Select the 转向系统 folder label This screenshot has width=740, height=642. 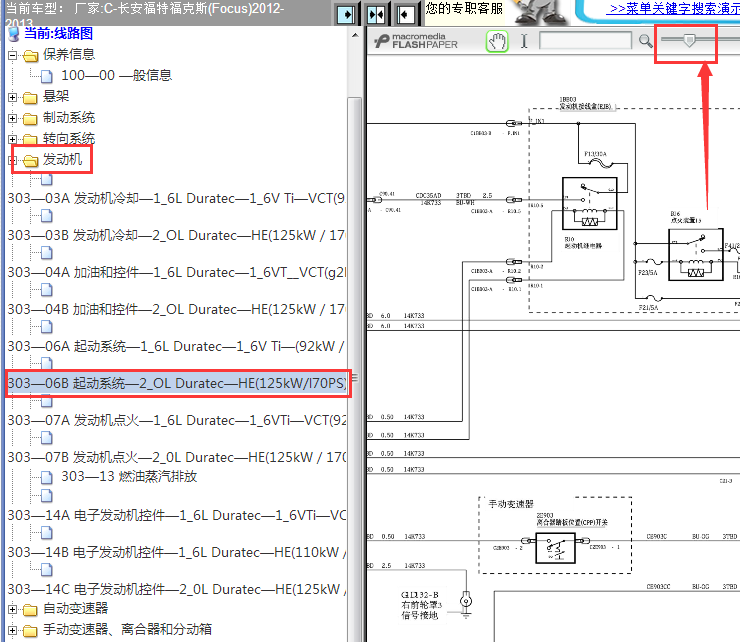pos(69,138)
